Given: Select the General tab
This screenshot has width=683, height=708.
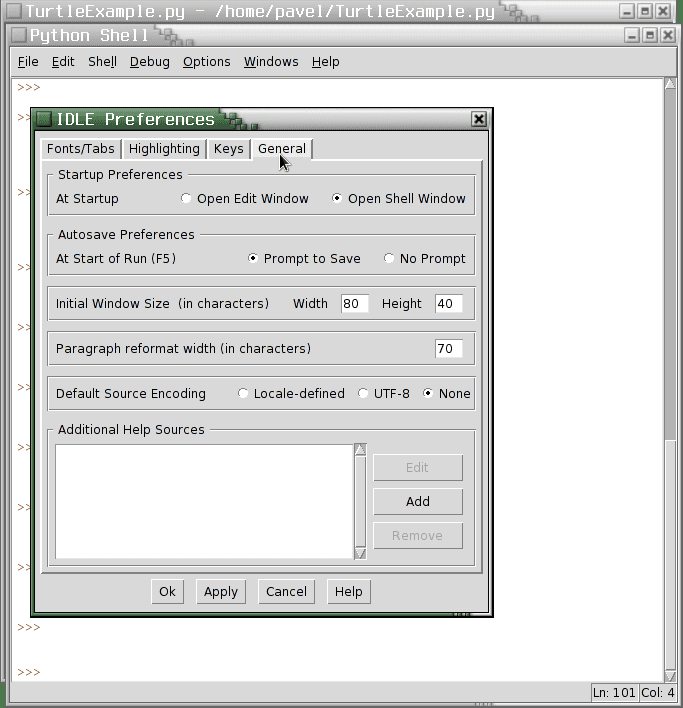Looking at the screenshot, I should pyautogui.click(x=282, y=149).
